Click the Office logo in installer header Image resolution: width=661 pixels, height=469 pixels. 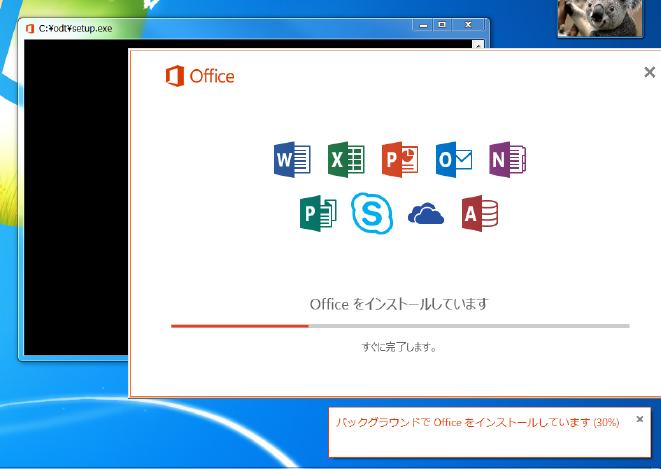(200, 76)
